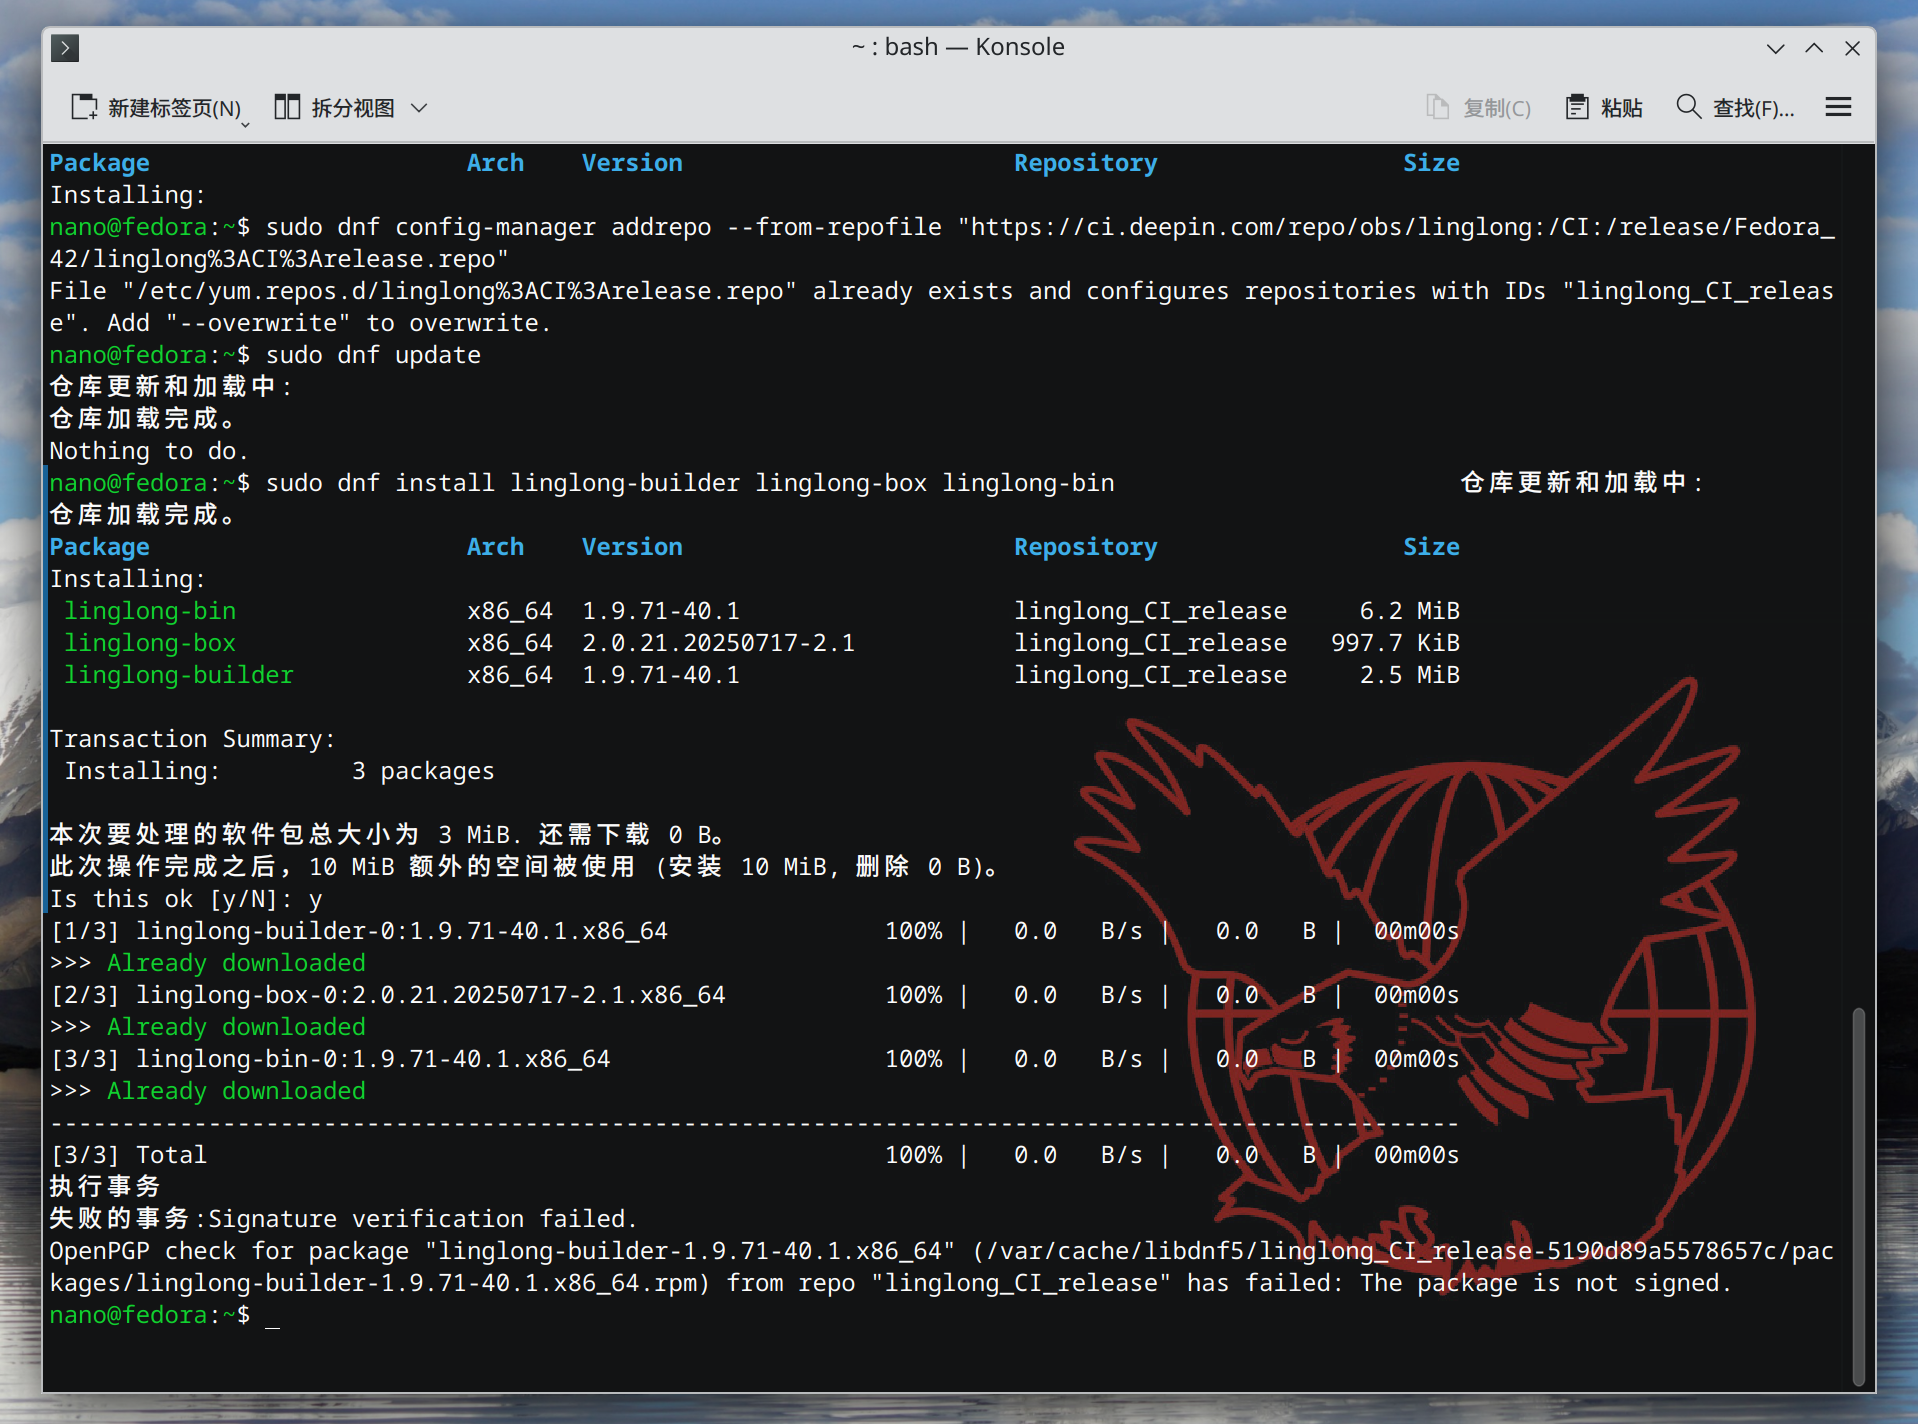This screenshot has width=1918, height=1424.
Task: Click '3 packages' in transaction summary
Action: click(x=423, y=771)
